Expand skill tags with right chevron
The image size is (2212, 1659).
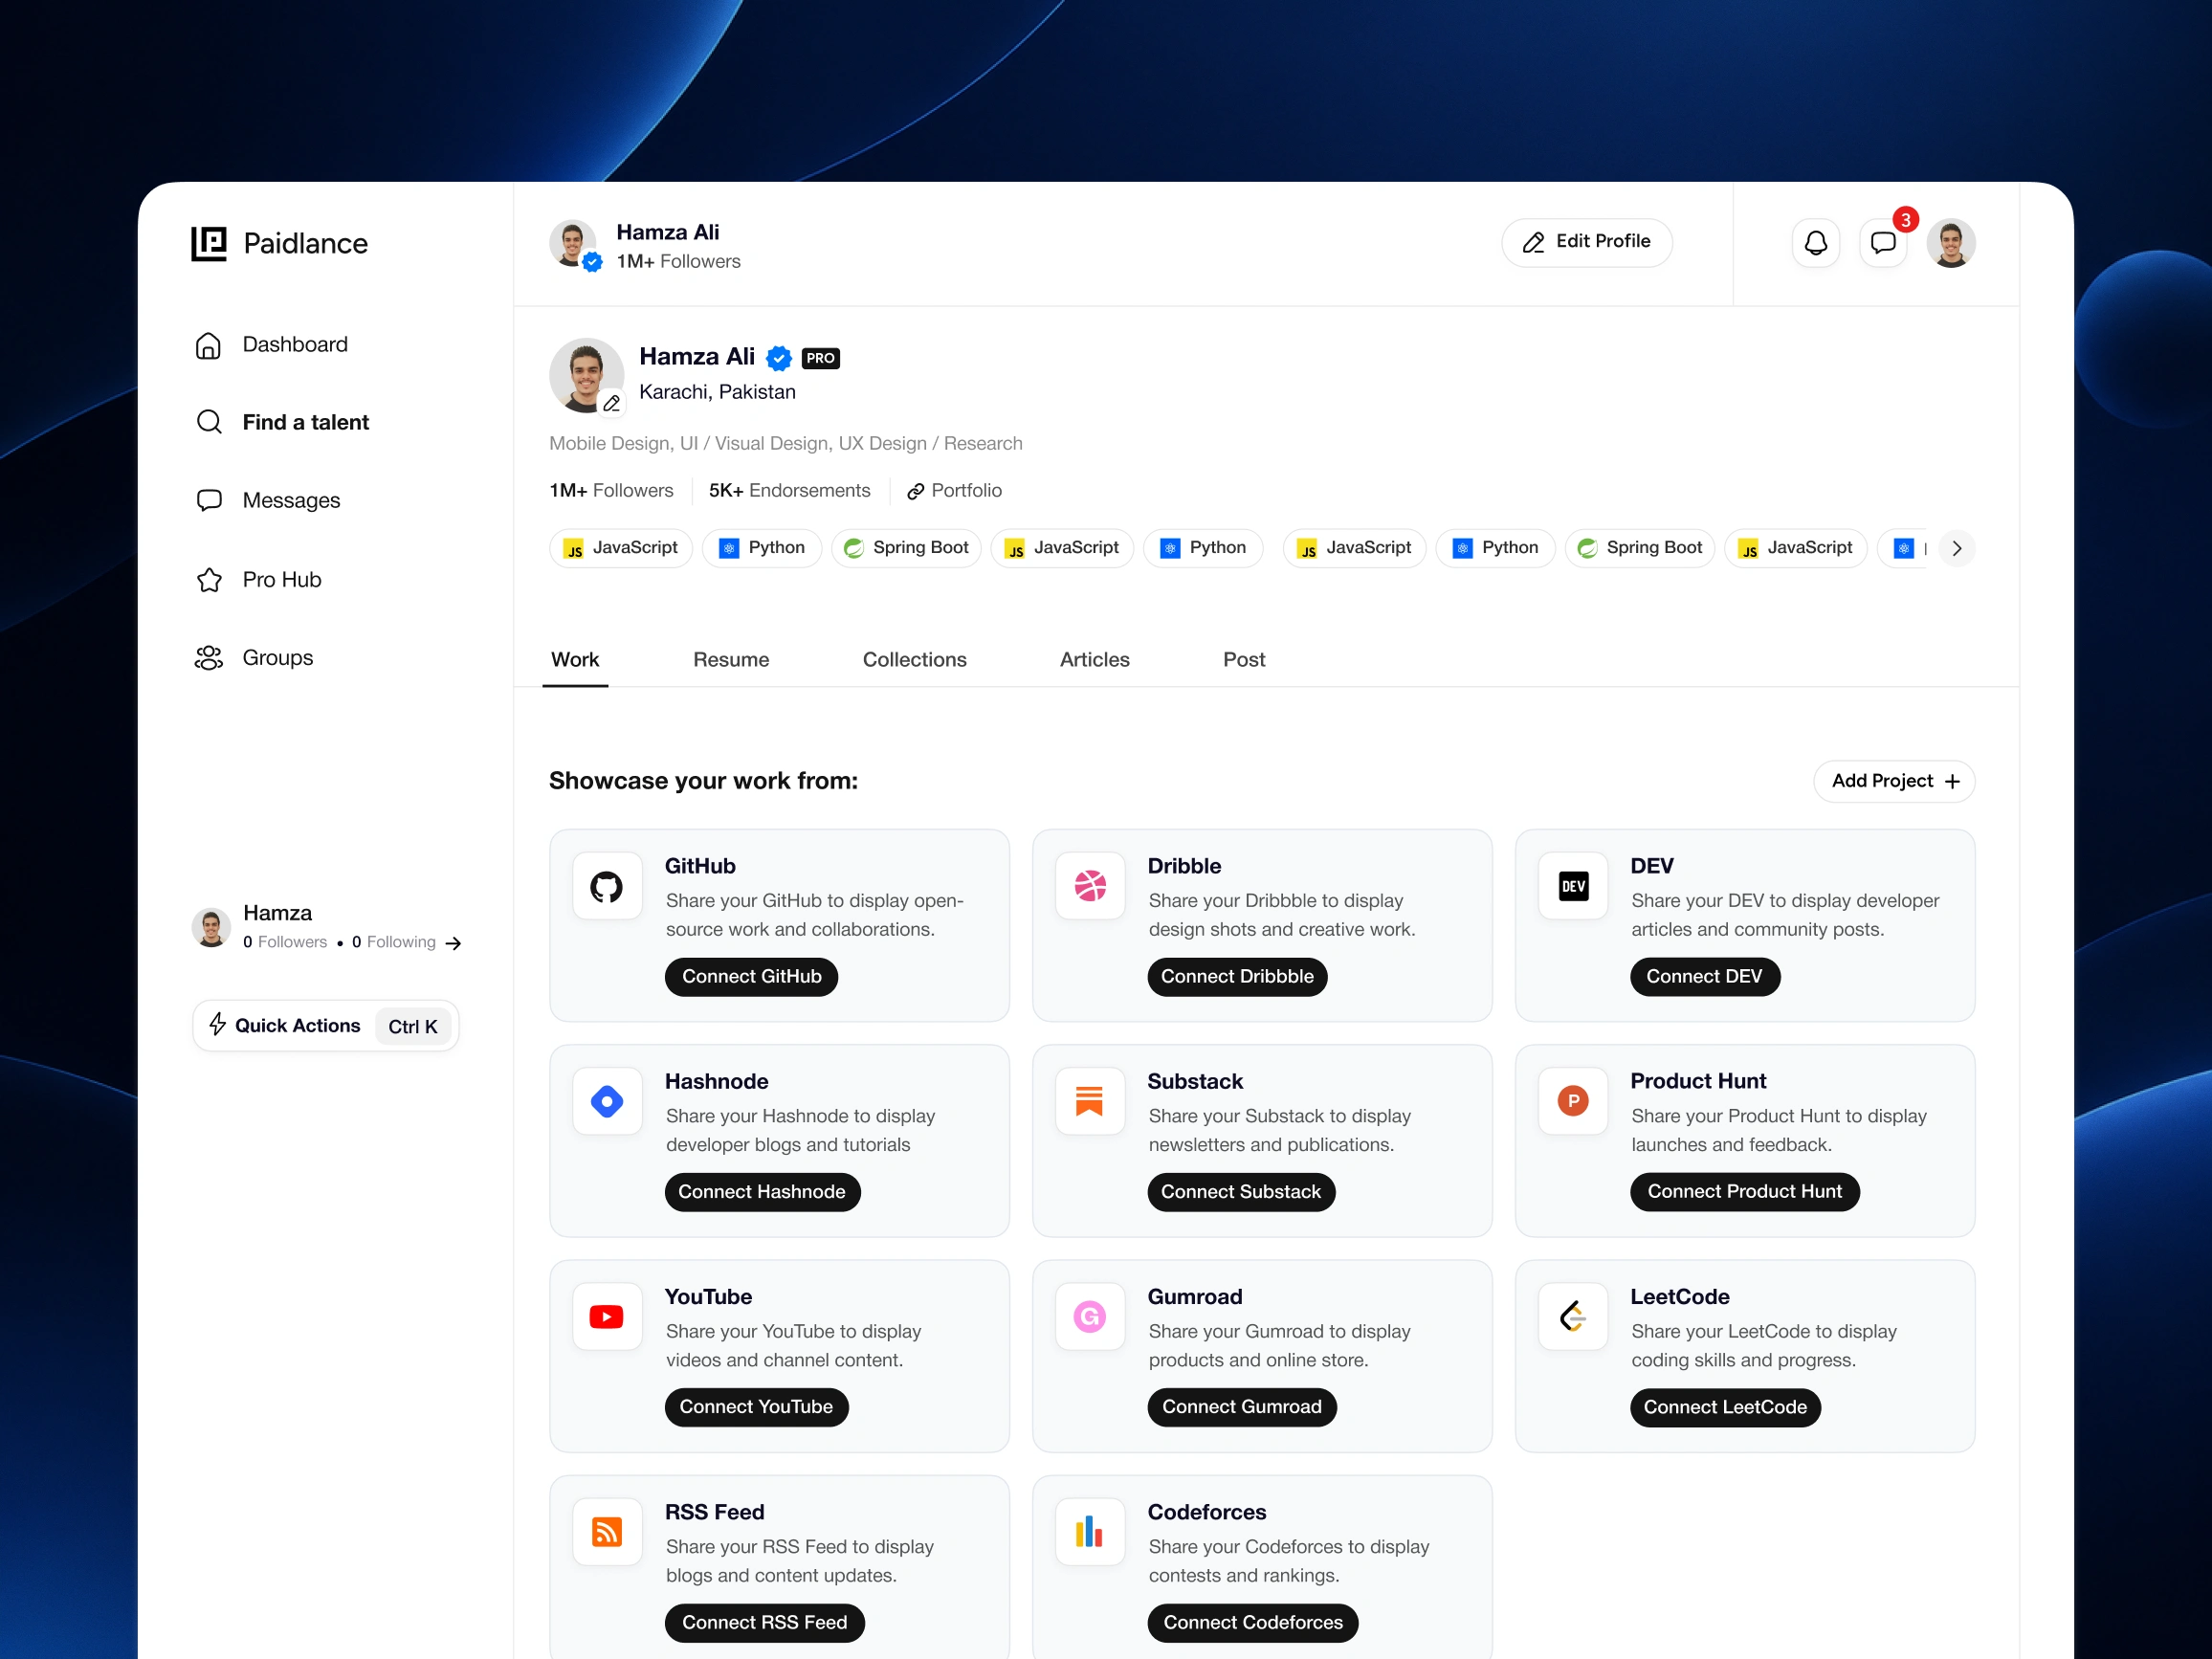click(x=1956, y=548)
